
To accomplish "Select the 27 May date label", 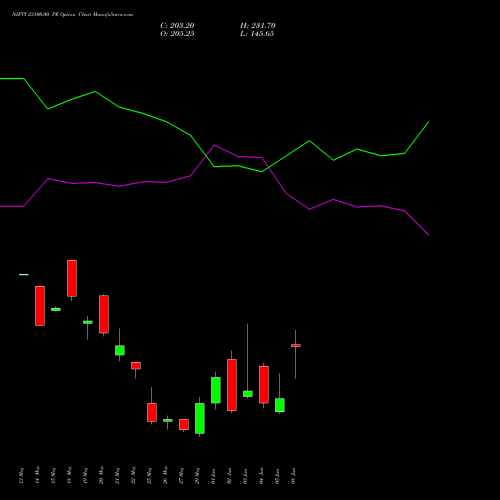I will [182, 475].
